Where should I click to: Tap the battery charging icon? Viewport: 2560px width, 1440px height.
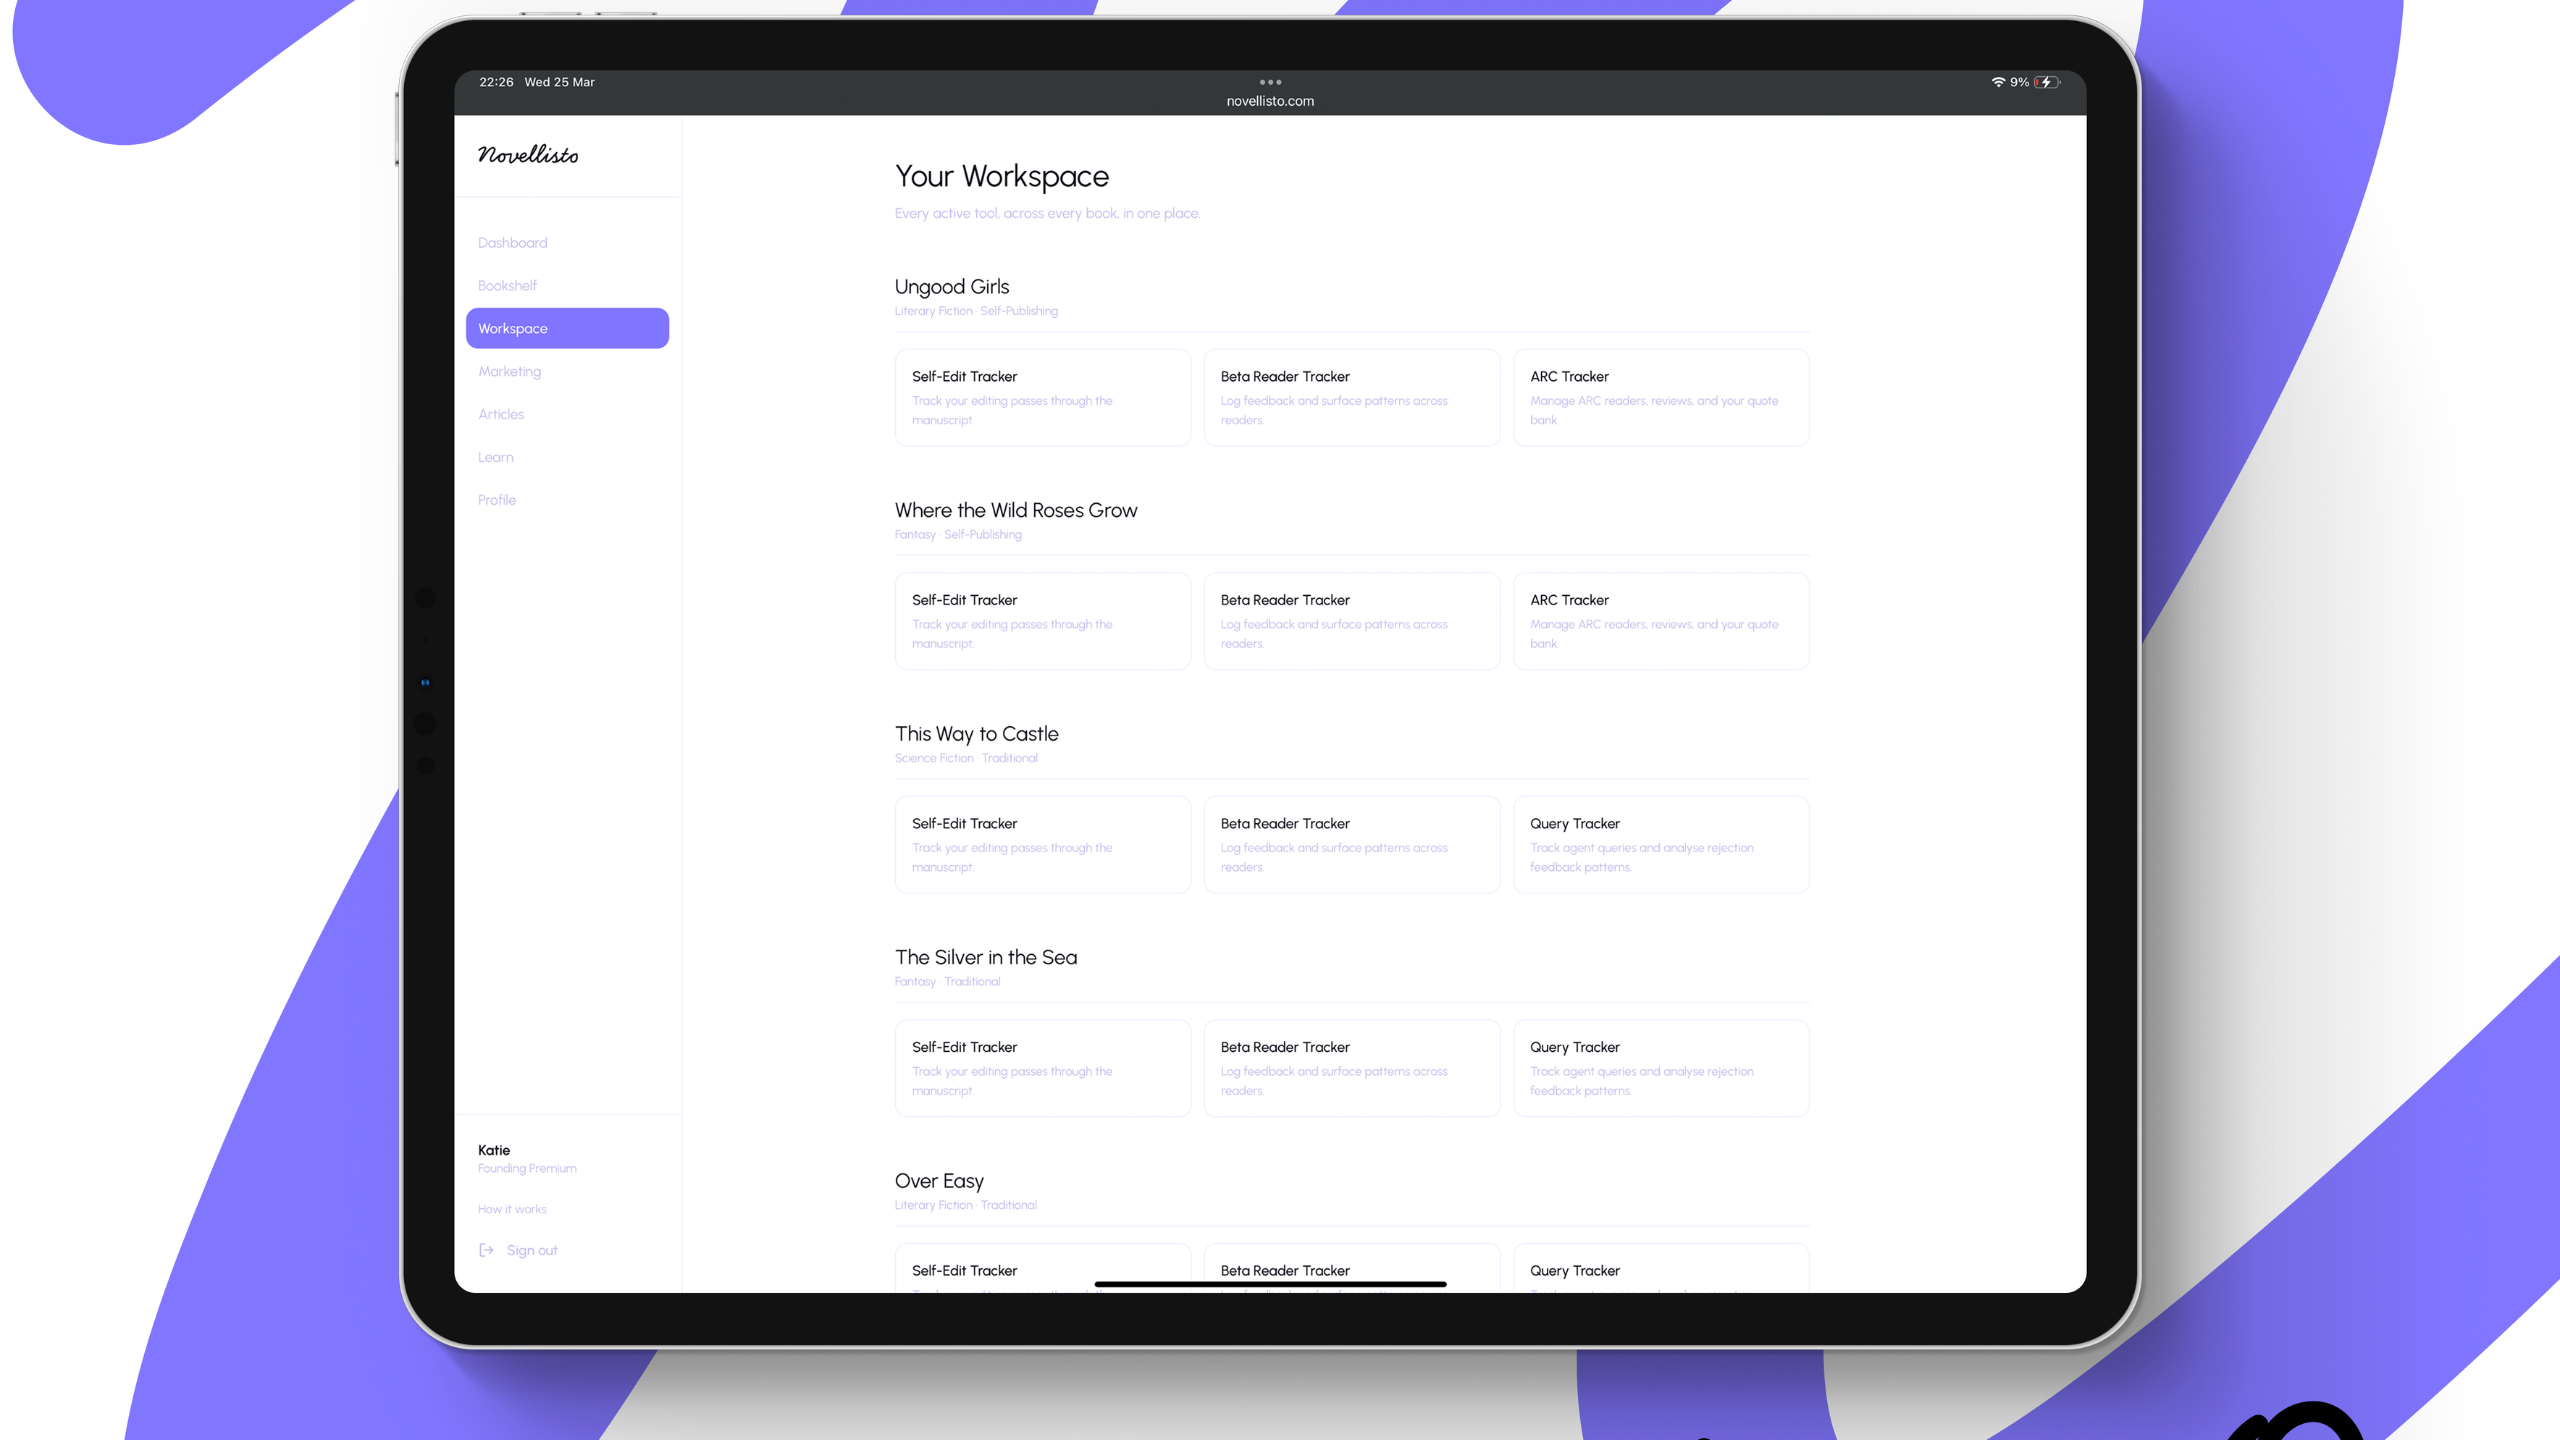(x=2046, y=82)
